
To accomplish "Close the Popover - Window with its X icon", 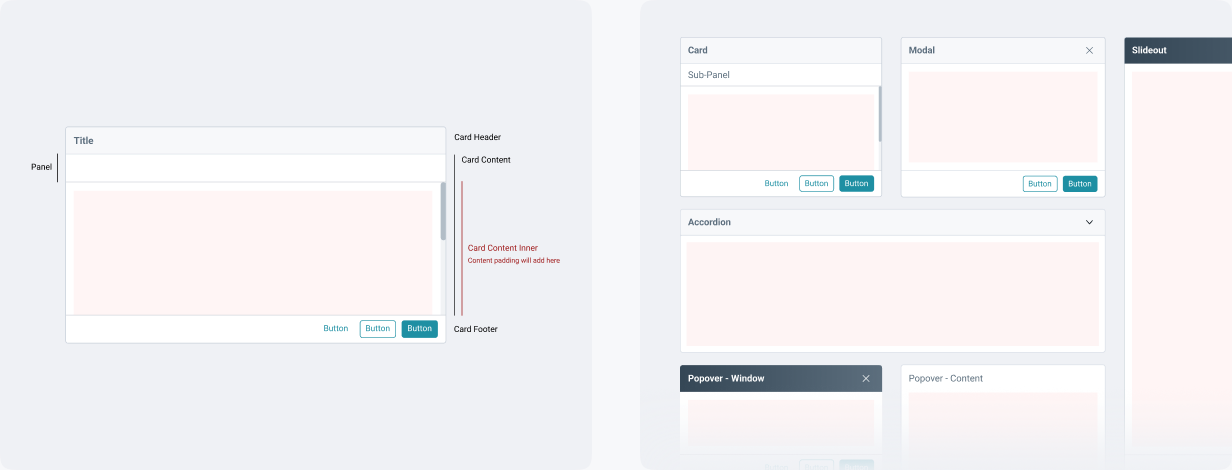I will coord(866,378).
